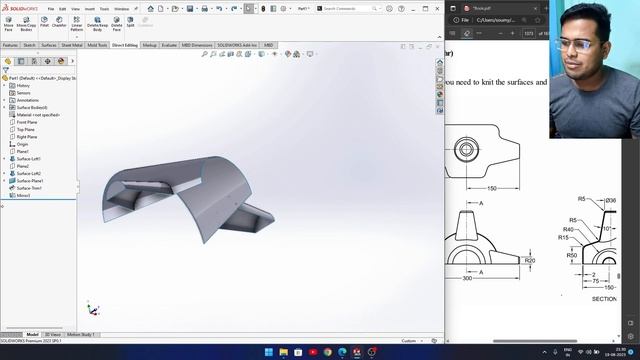Open the Tools menu
640x360 pixels.
point(104,9)
